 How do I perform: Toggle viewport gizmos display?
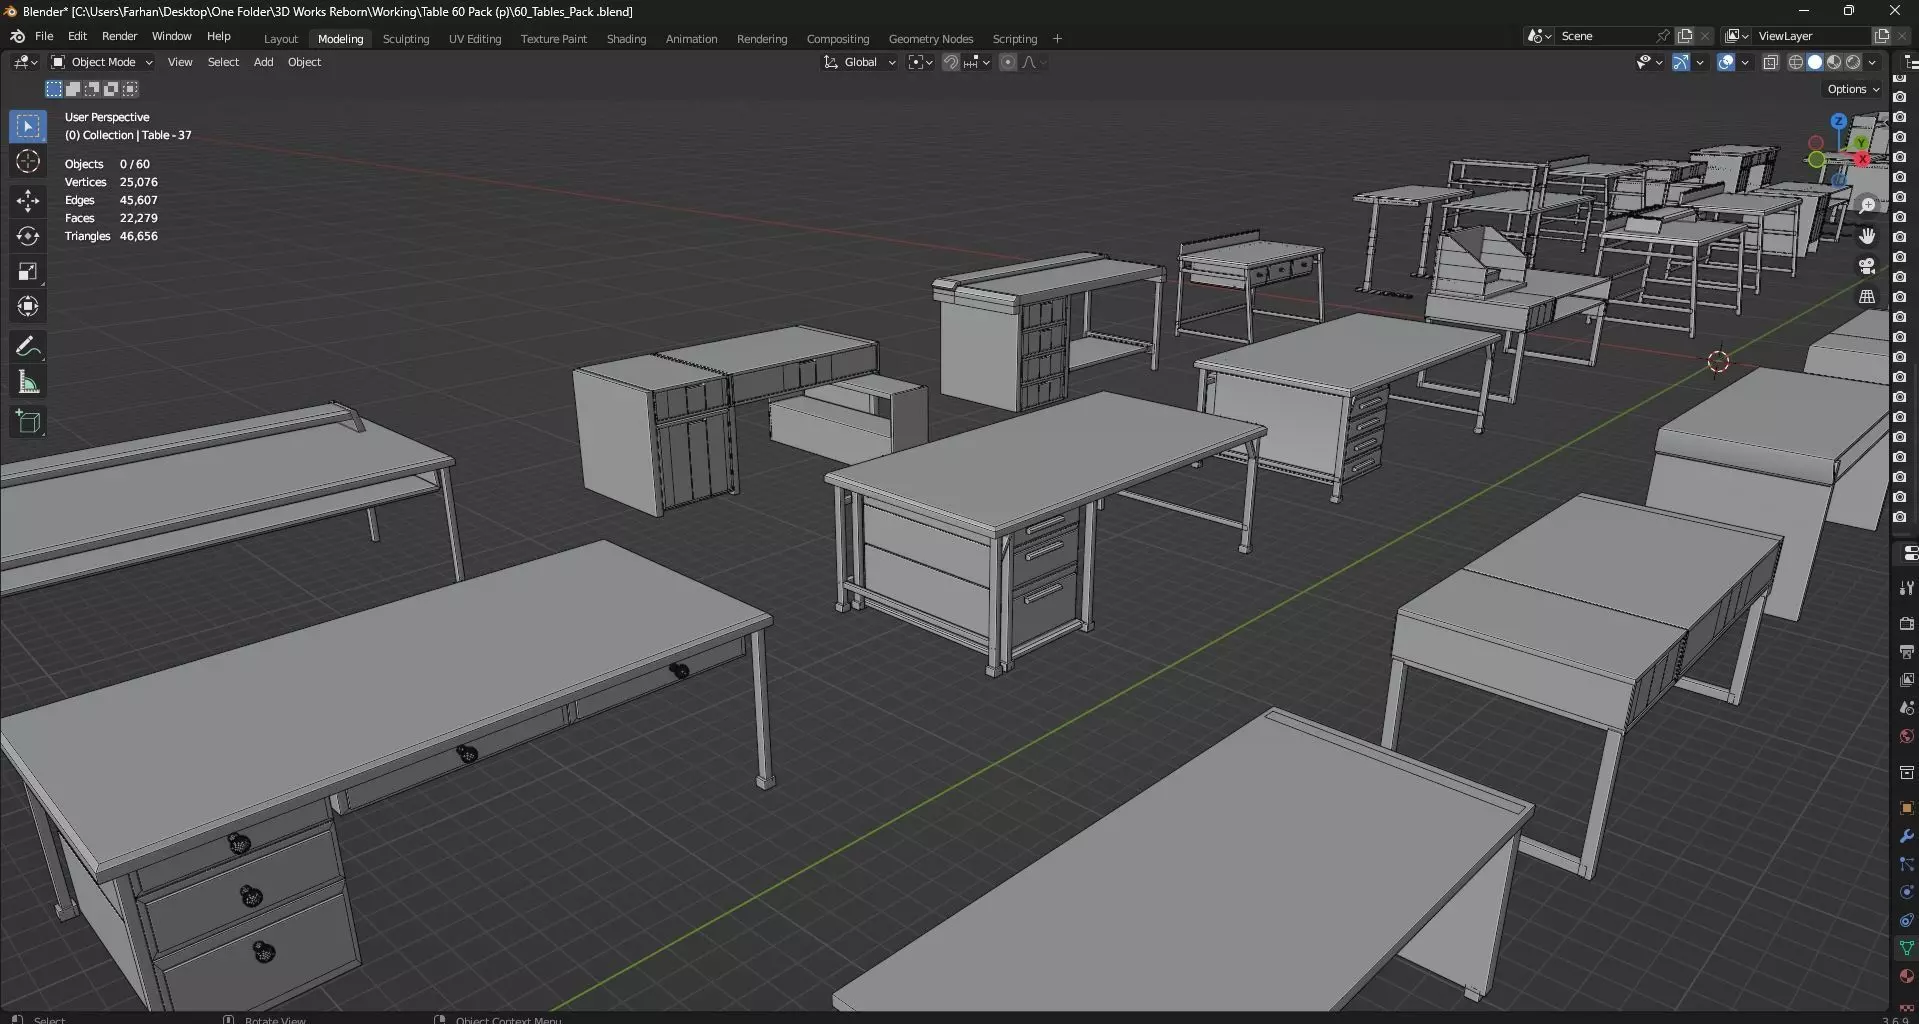[x=1681, y=62]
